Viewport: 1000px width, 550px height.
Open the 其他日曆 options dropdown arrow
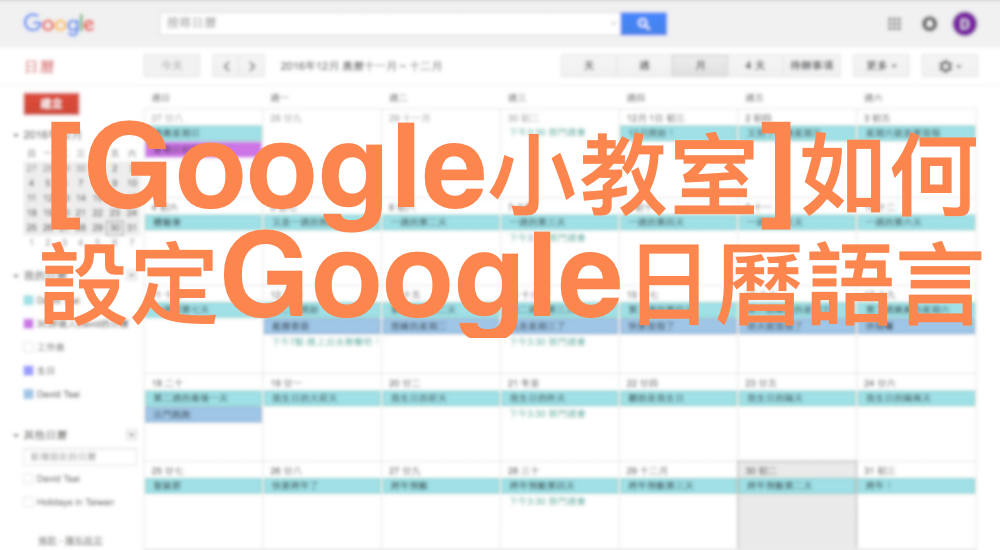[131, 435]
